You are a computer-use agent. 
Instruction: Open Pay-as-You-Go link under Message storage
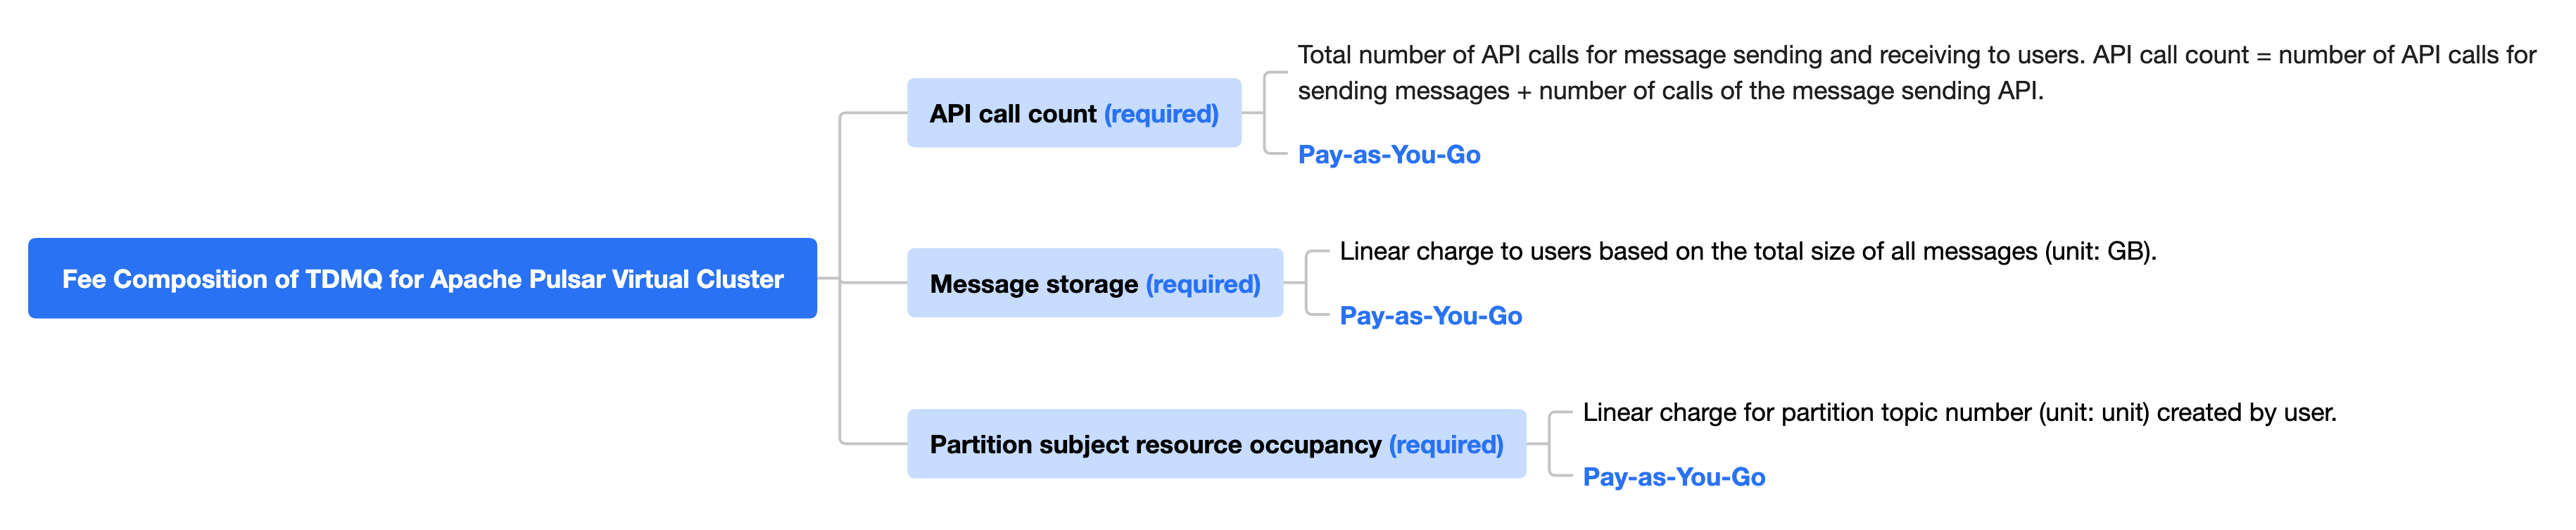point(1430,316)
